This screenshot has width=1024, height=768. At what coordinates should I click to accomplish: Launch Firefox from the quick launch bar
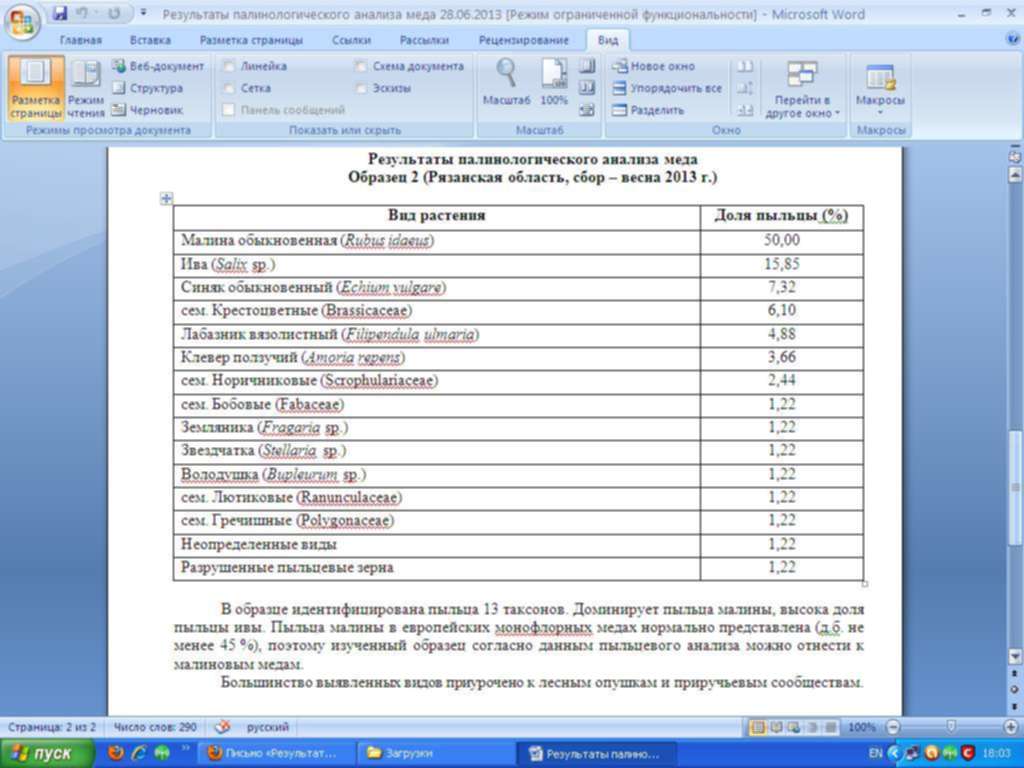116,753
